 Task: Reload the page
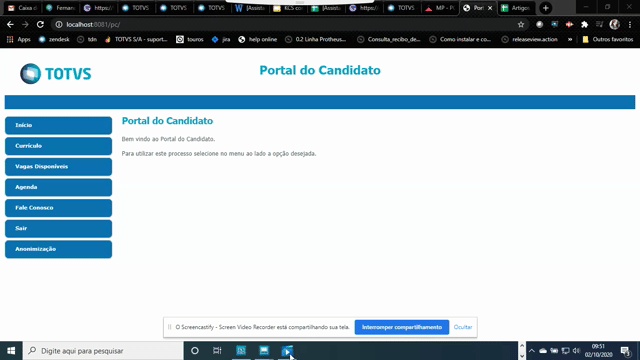(40, 24)
